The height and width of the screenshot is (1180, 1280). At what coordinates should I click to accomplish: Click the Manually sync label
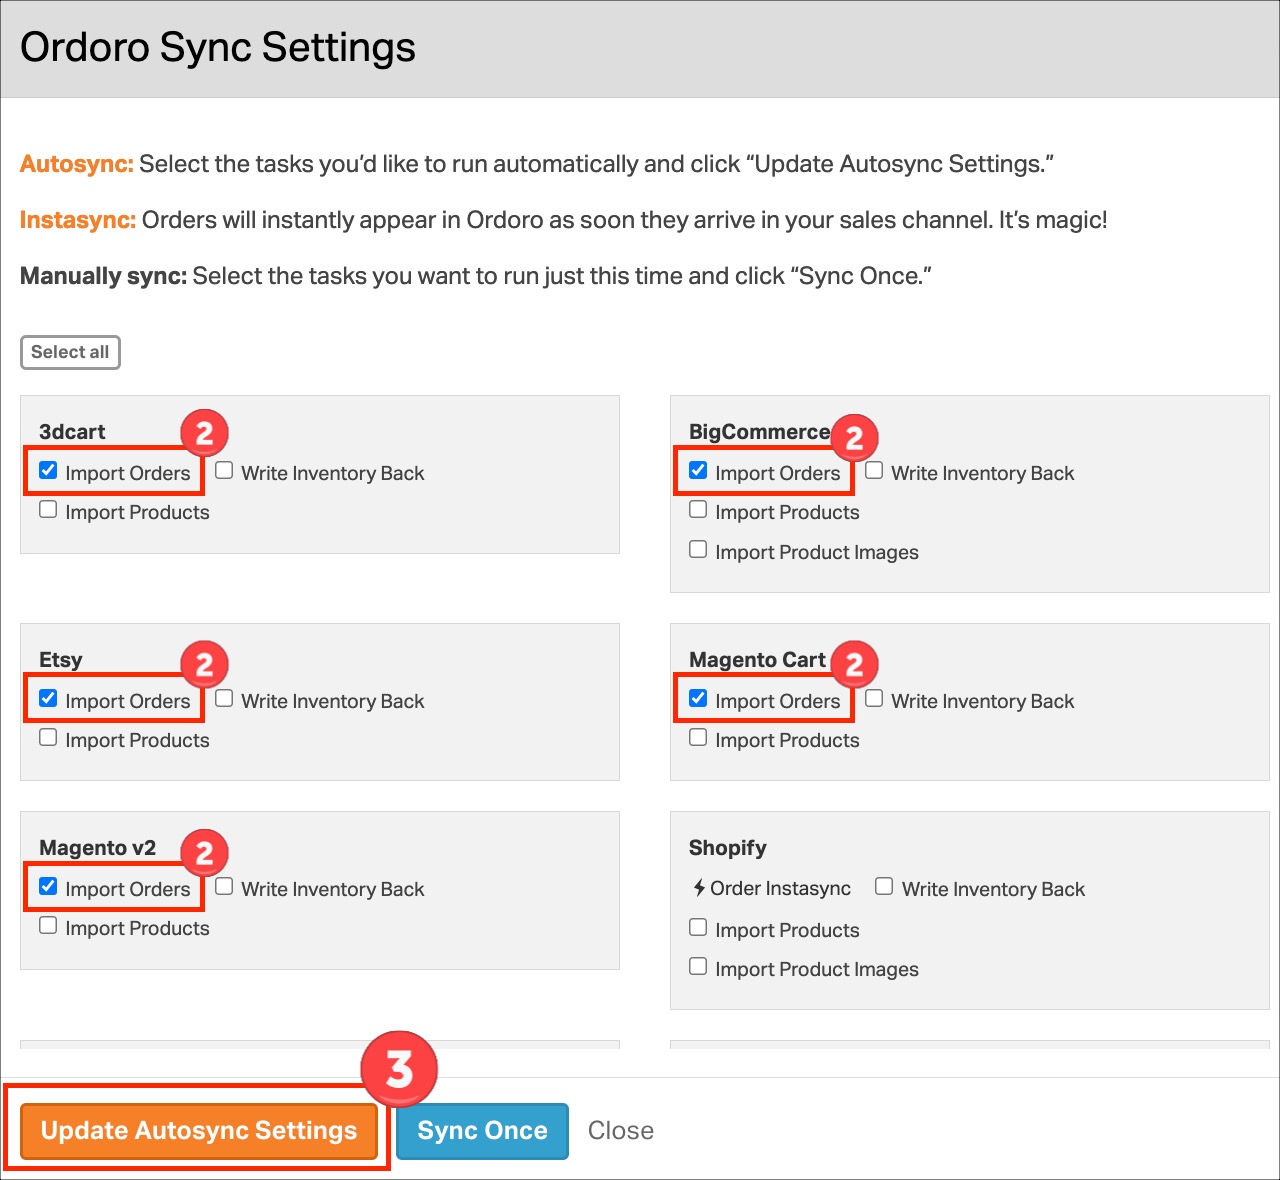[104, 276]
